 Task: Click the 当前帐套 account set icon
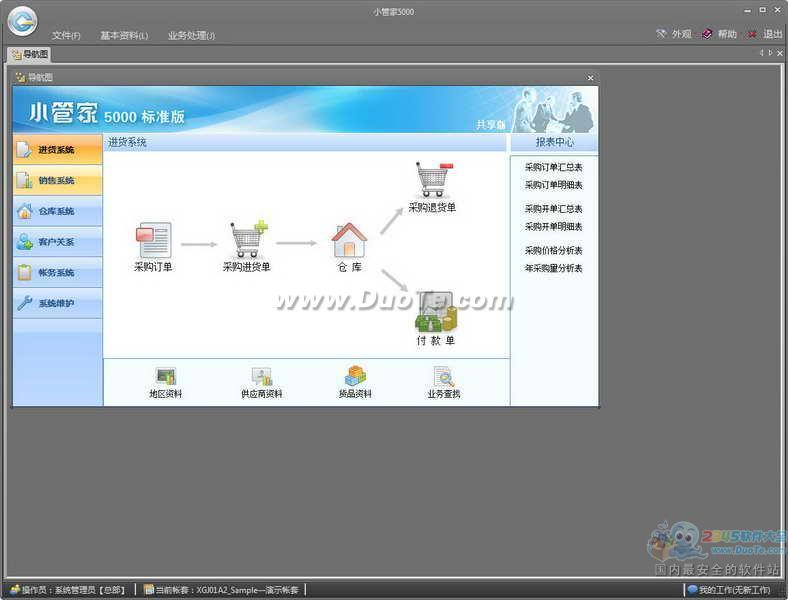149,589
